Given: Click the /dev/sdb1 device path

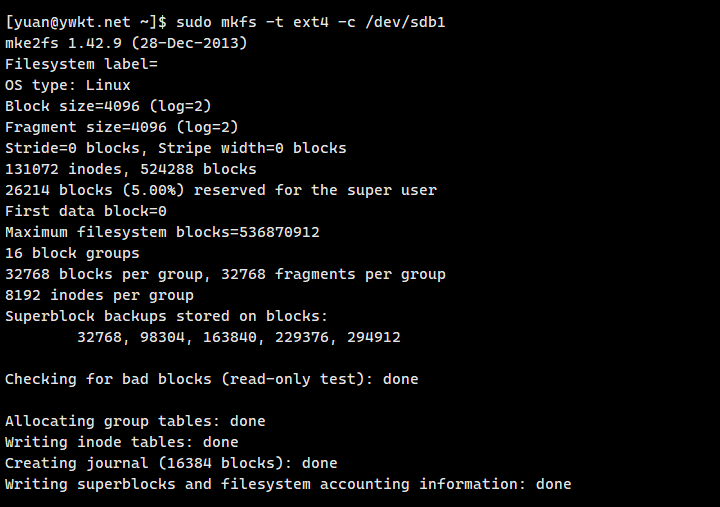Looking at the screenshot, I should tap(405, 22).
